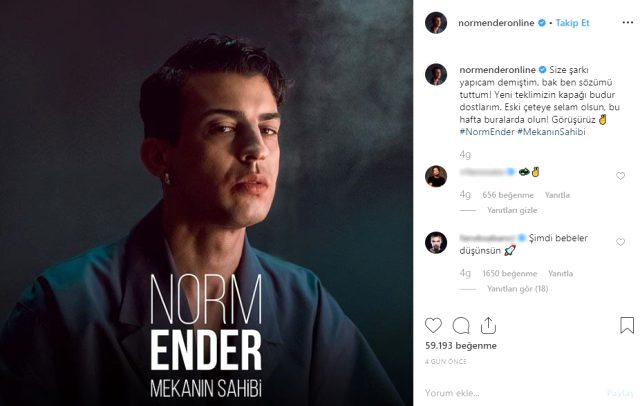Click the avatar of the first commenter
This screenshot has width=640, height=406.
tap(435, 177)
